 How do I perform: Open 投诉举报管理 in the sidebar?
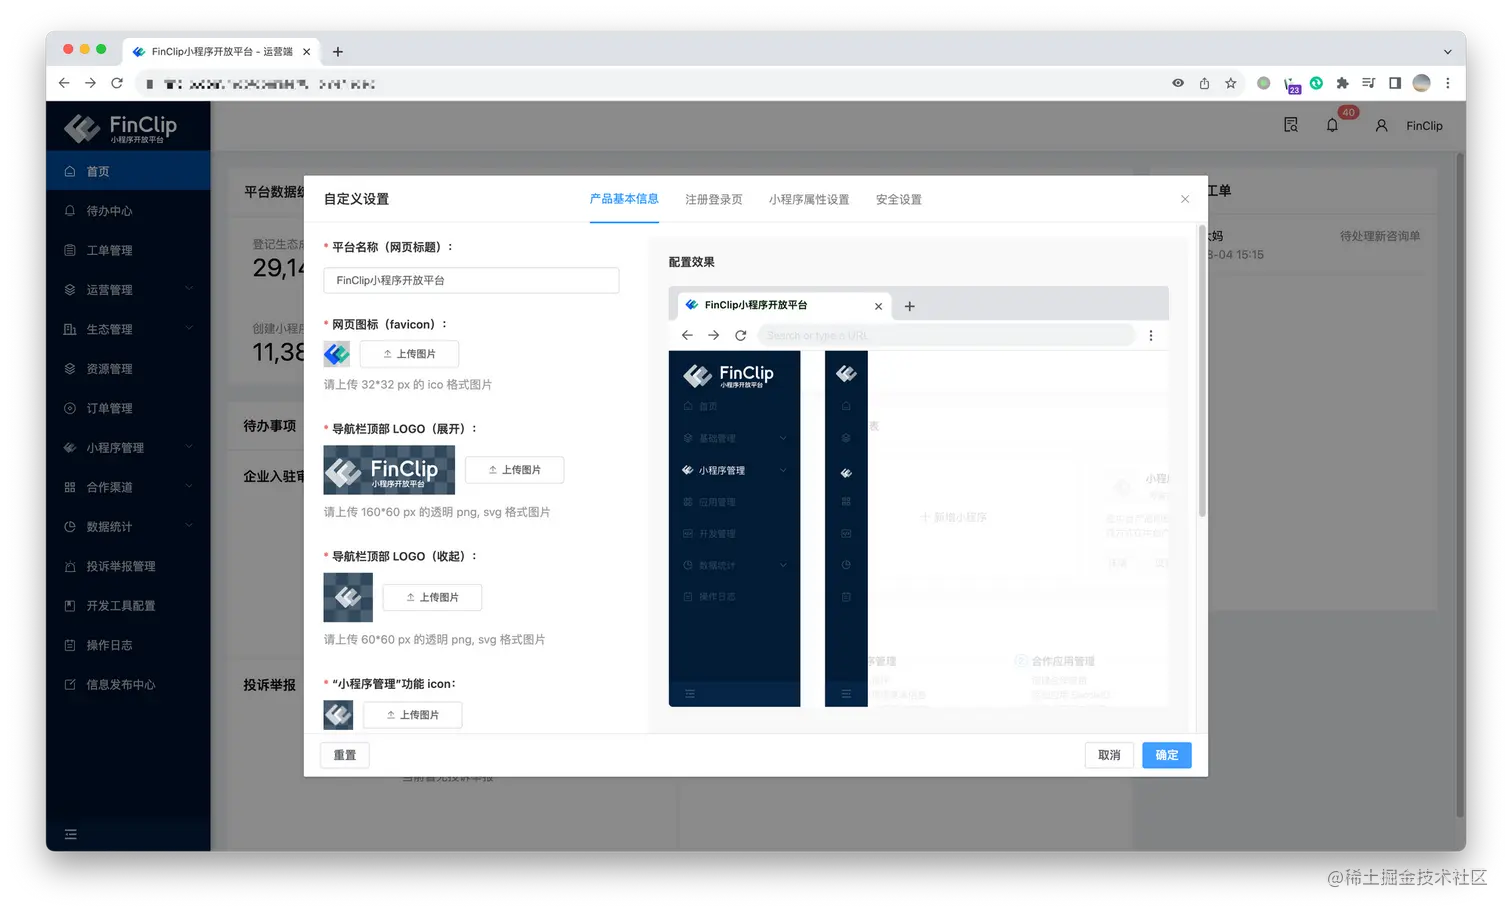128,566
